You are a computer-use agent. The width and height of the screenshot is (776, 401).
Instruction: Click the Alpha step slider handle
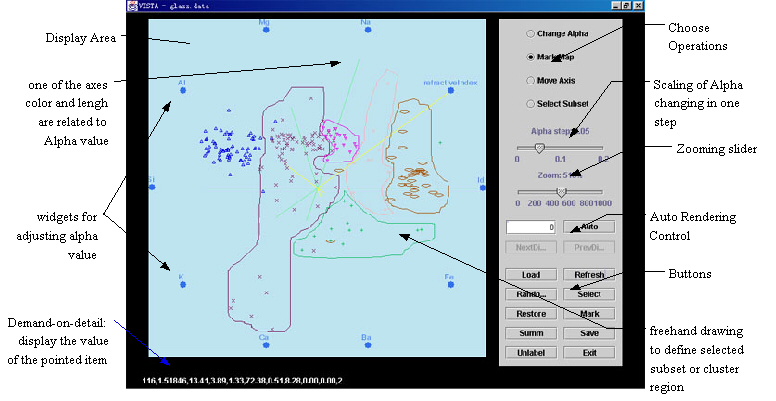[539, 147]
